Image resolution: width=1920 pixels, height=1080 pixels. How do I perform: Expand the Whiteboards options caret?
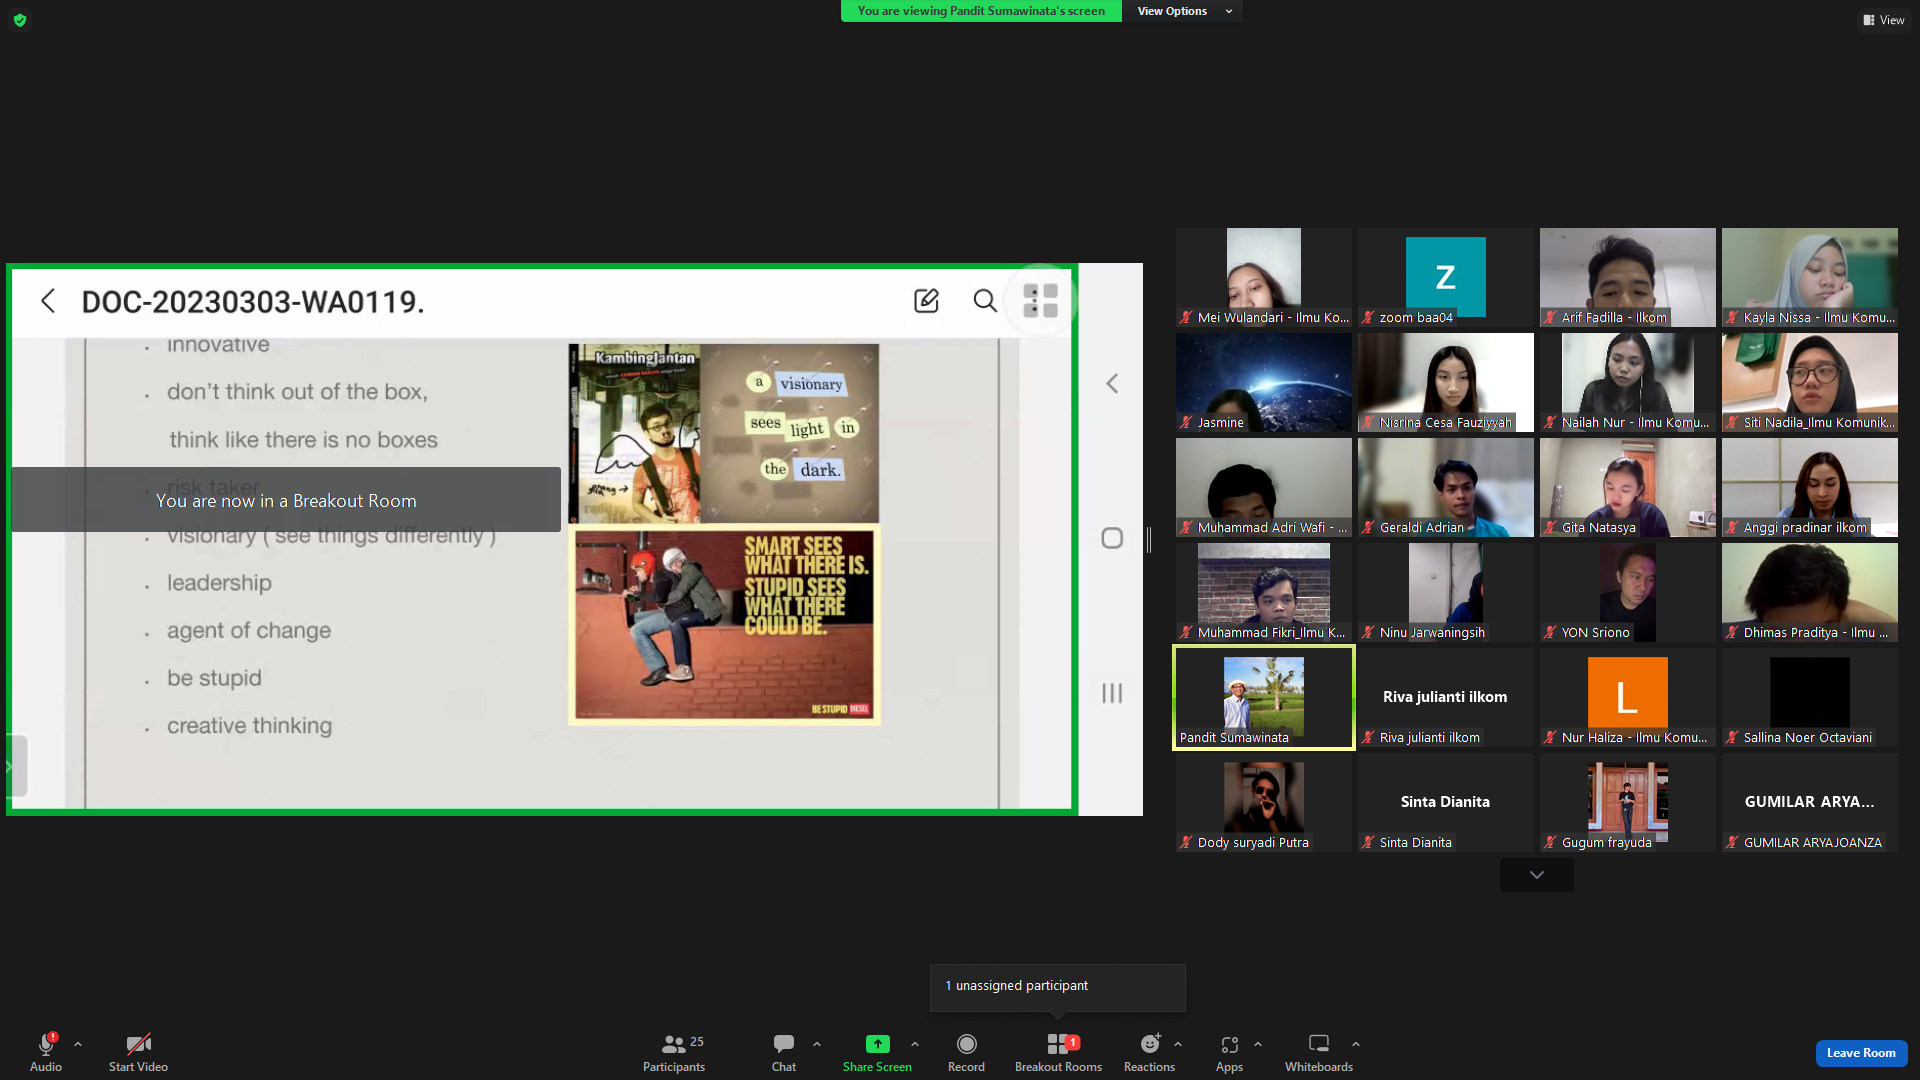click(1356, 1044)
